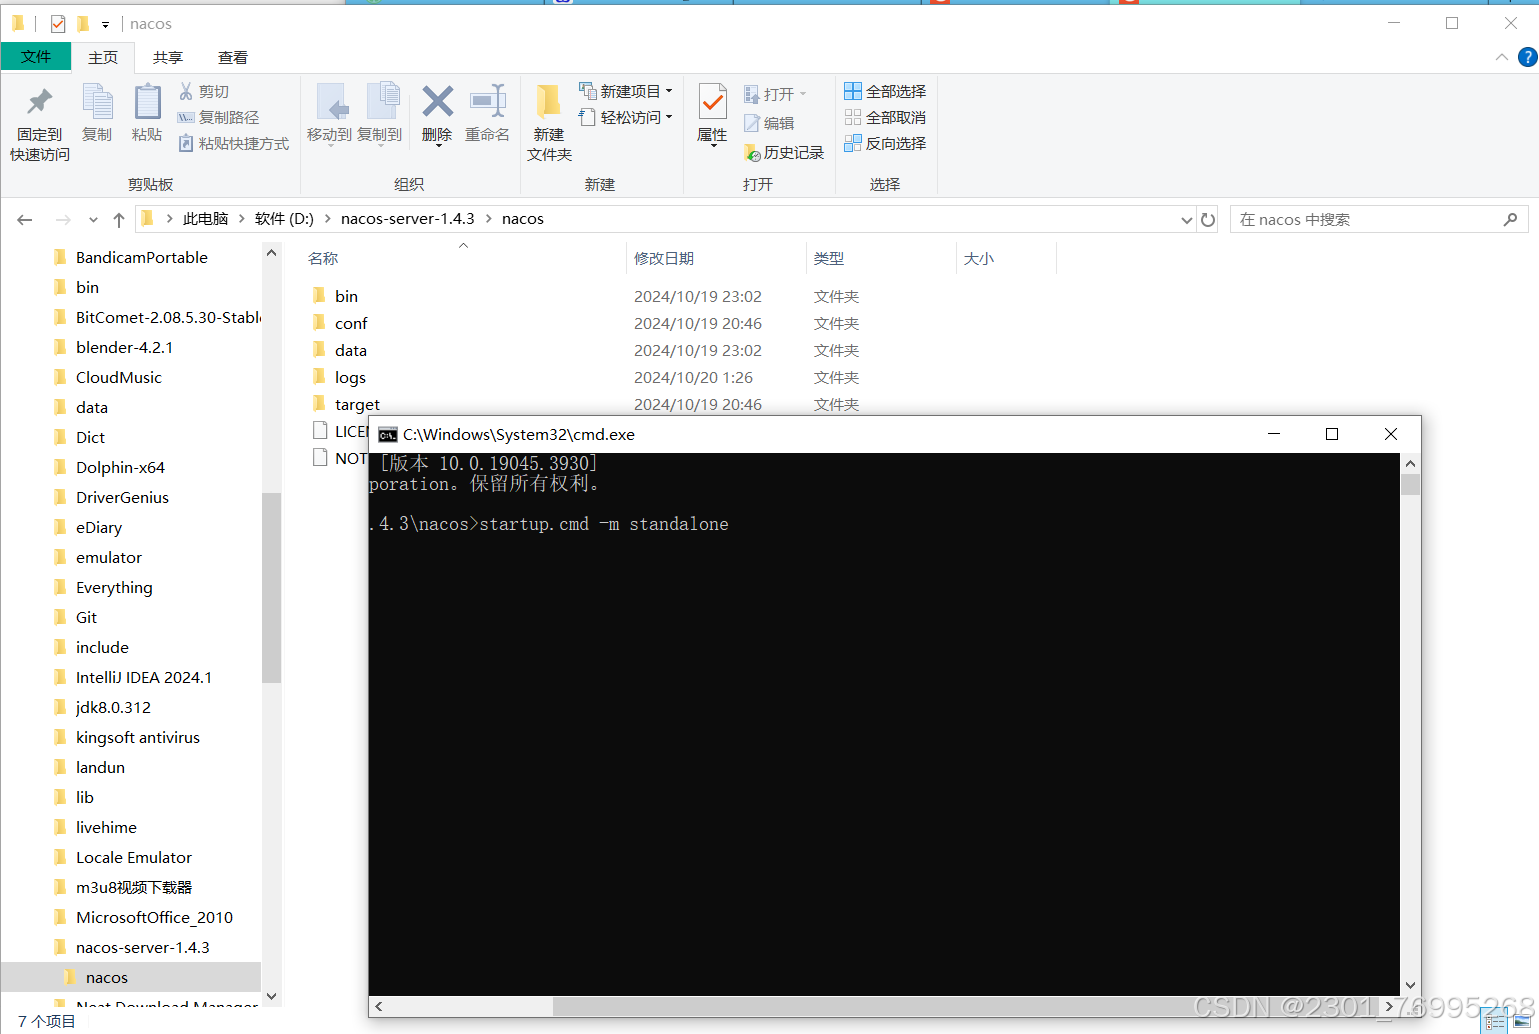Click the Refresh button beside address bar

(1208, 219)
